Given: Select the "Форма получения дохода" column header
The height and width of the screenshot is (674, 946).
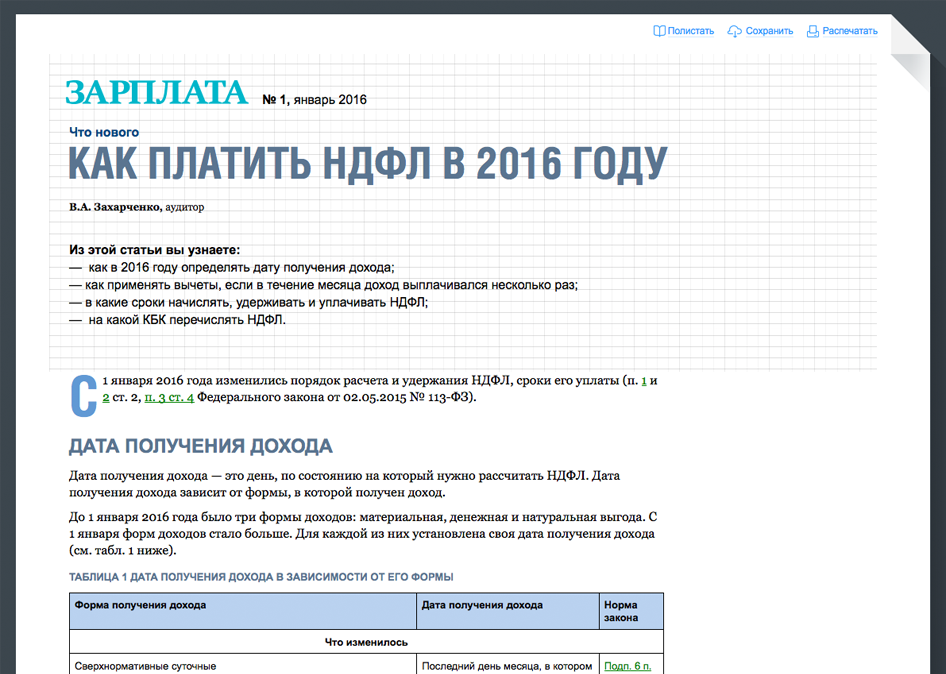Looking at the screenshot, I should pos(140,605).
